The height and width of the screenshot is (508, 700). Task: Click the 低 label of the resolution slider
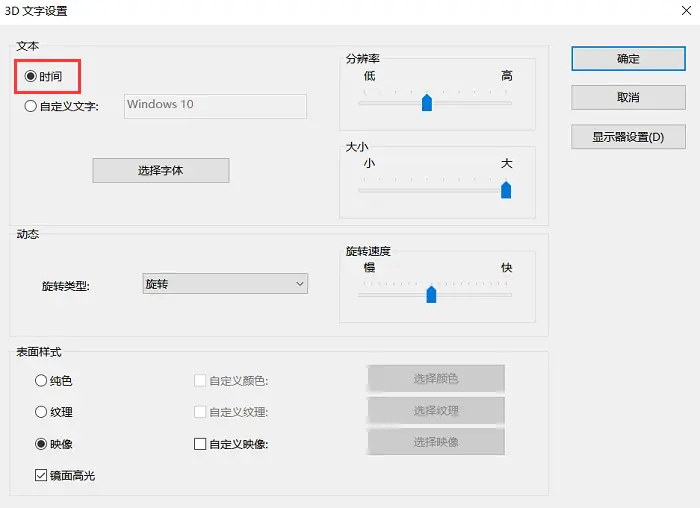pyautogui.click(x=369, y=75)
